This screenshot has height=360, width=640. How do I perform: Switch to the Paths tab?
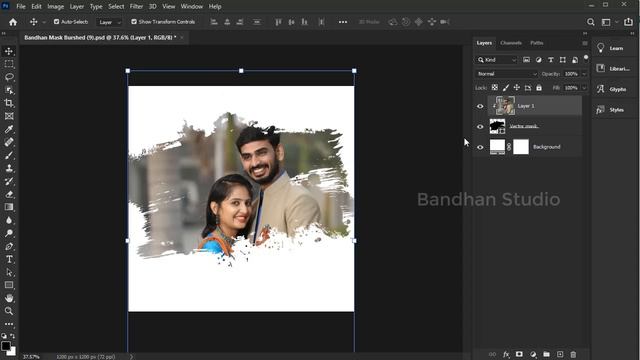coord(537,43)
